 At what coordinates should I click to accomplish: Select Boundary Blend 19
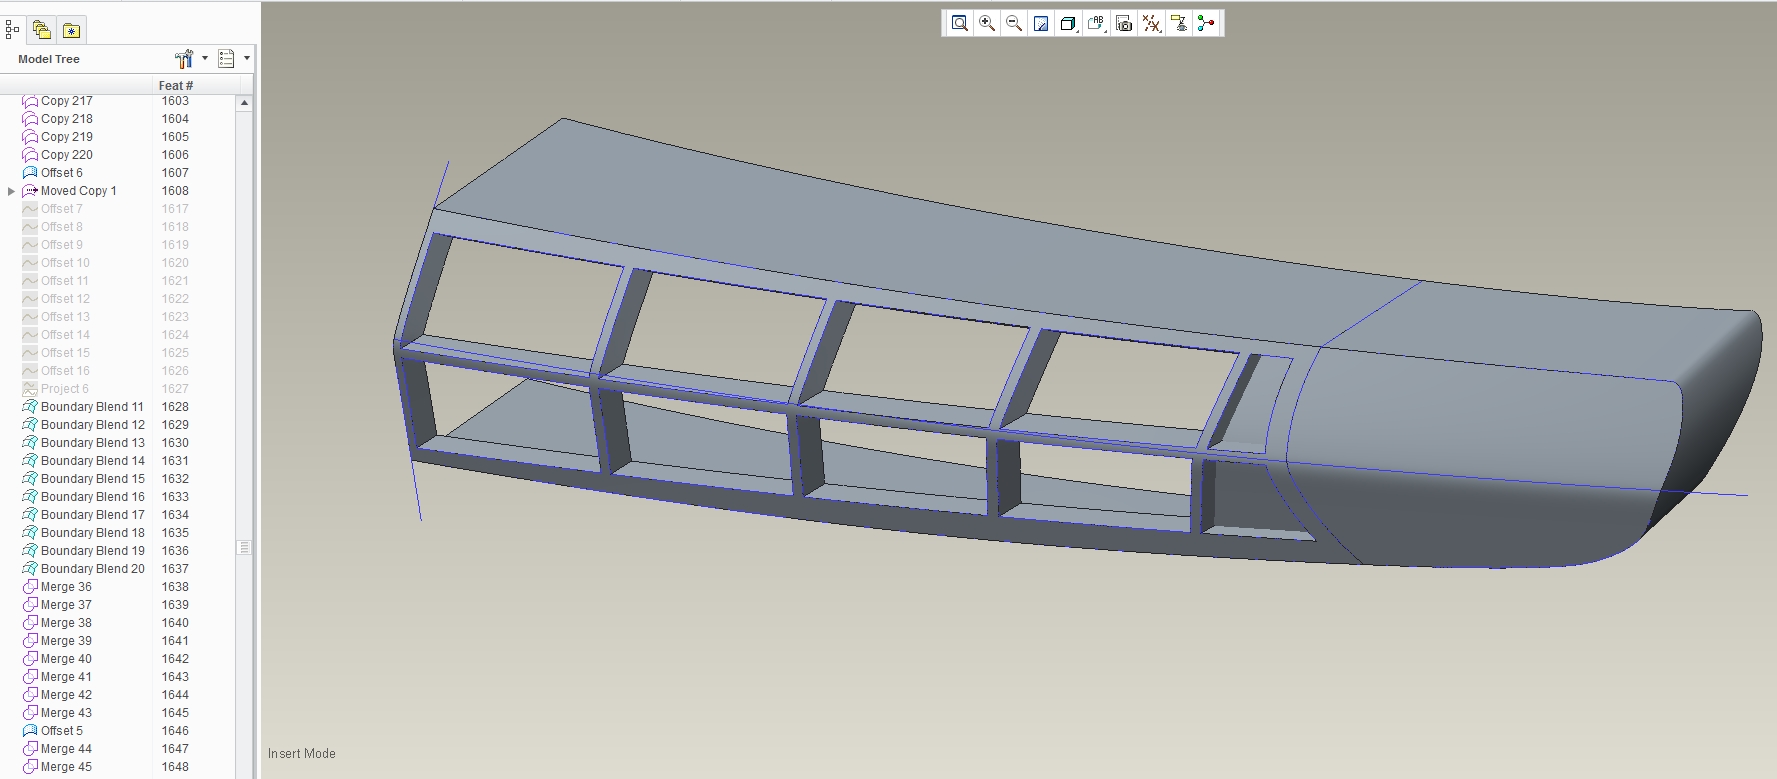pos(93,551)
